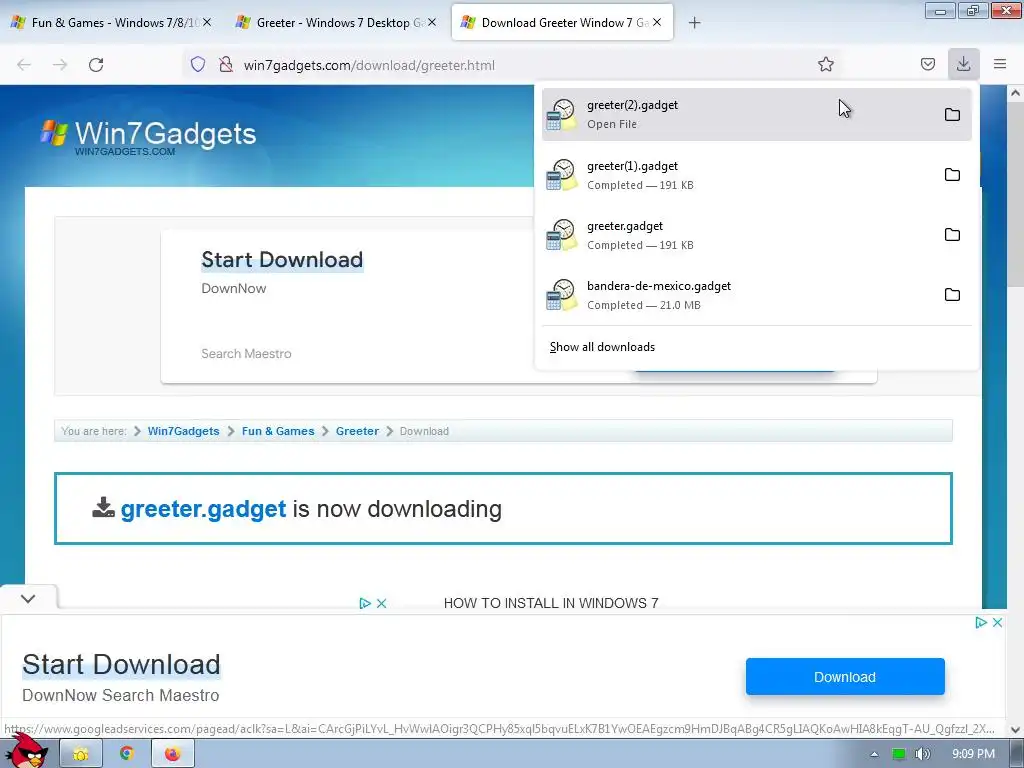
Task: Go back to the previous page
Action: [x=24, y=65]
